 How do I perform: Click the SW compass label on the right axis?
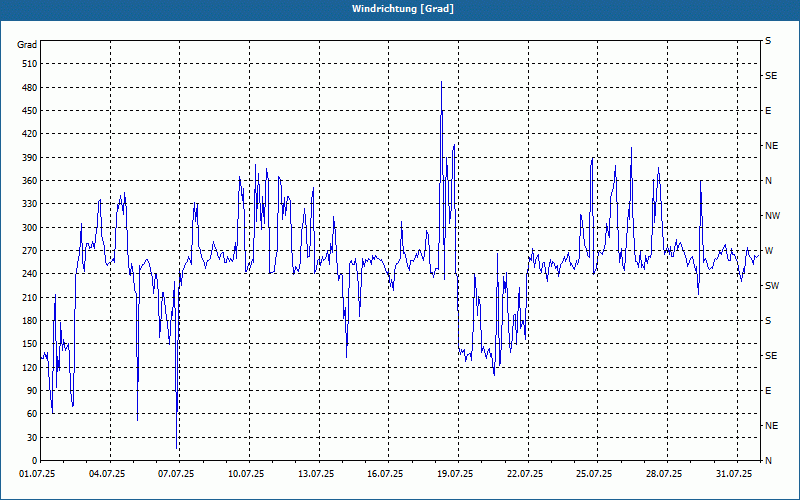(772, 286)
